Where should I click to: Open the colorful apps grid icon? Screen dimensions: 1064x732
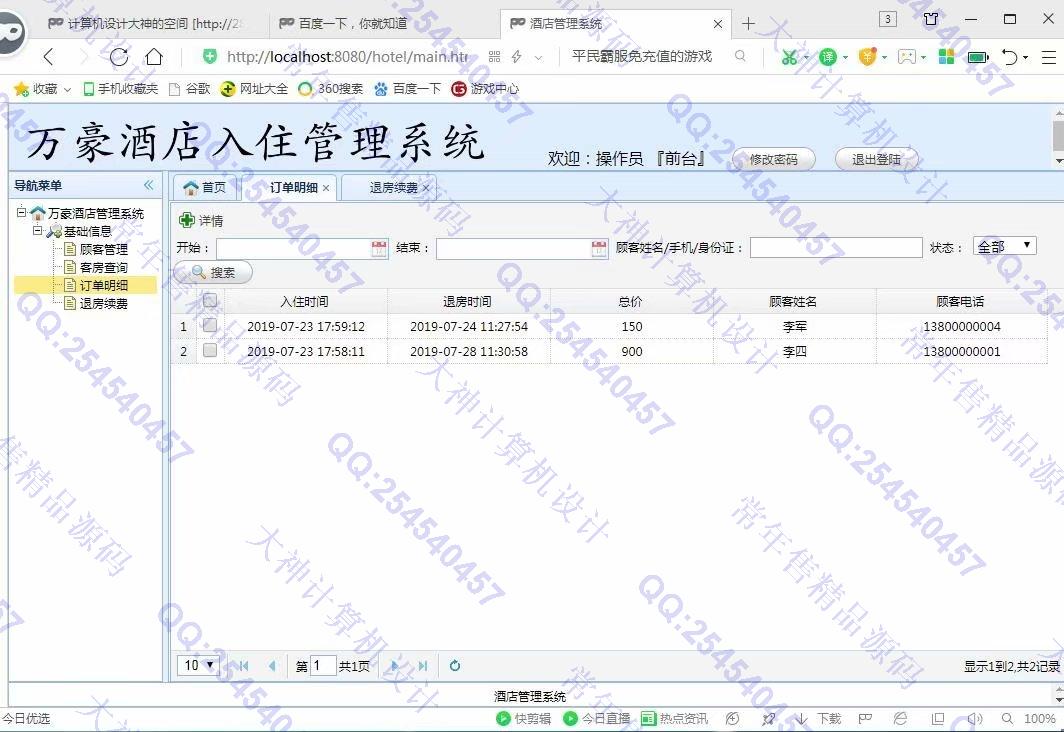coord(946,57)
